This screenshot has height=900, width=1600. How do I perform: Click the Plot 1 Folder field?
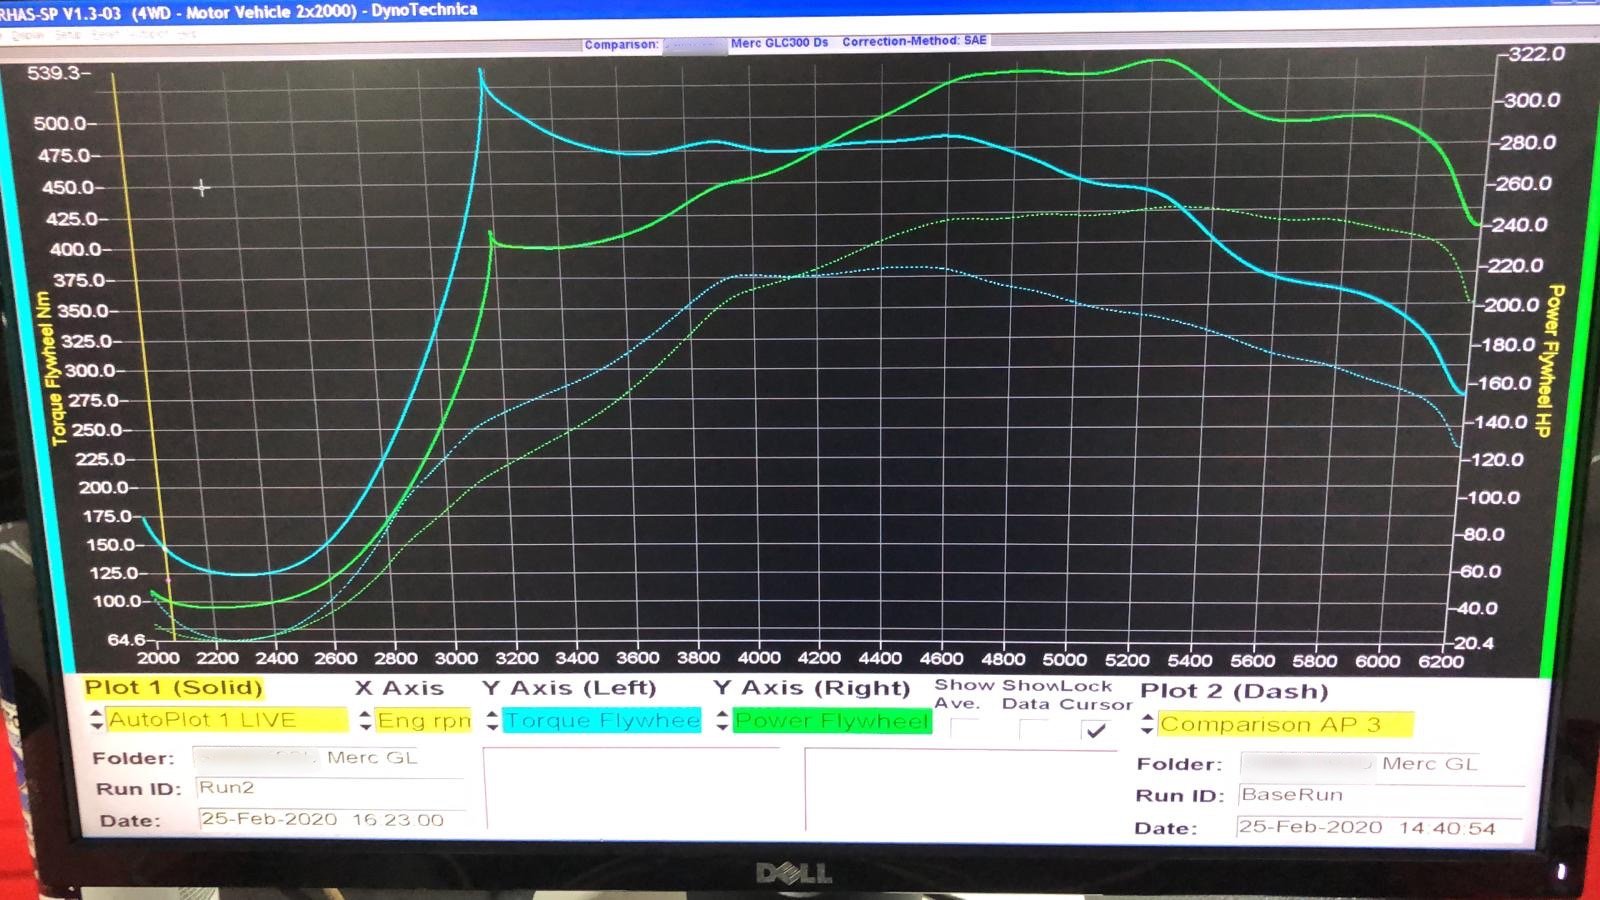331,758
